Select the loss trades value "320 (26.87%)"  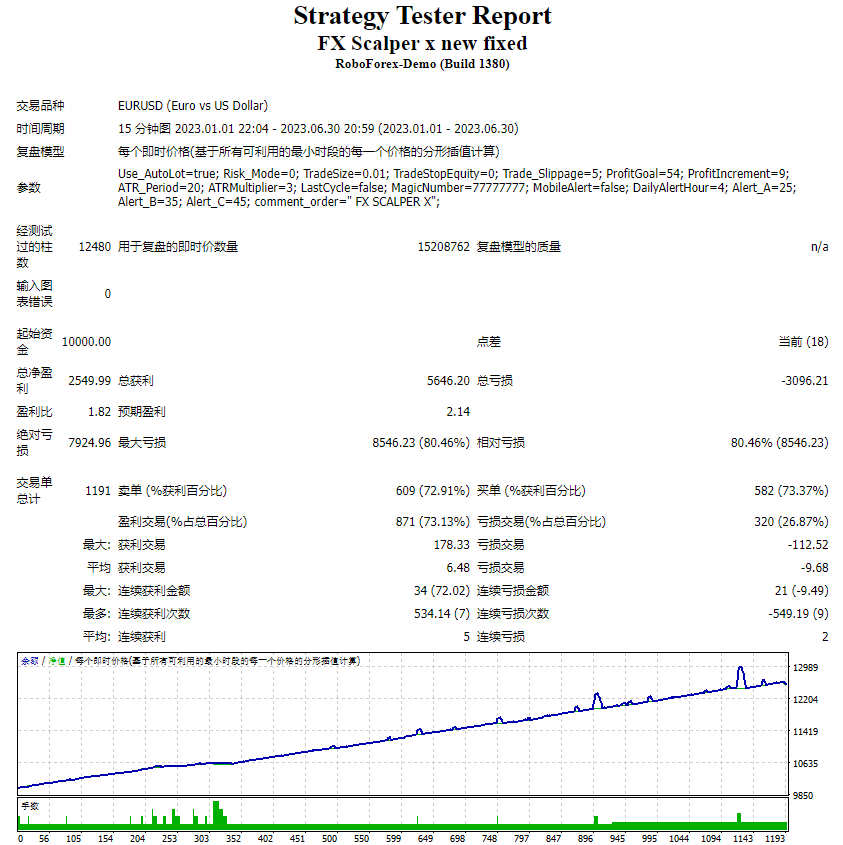(791, 522)
